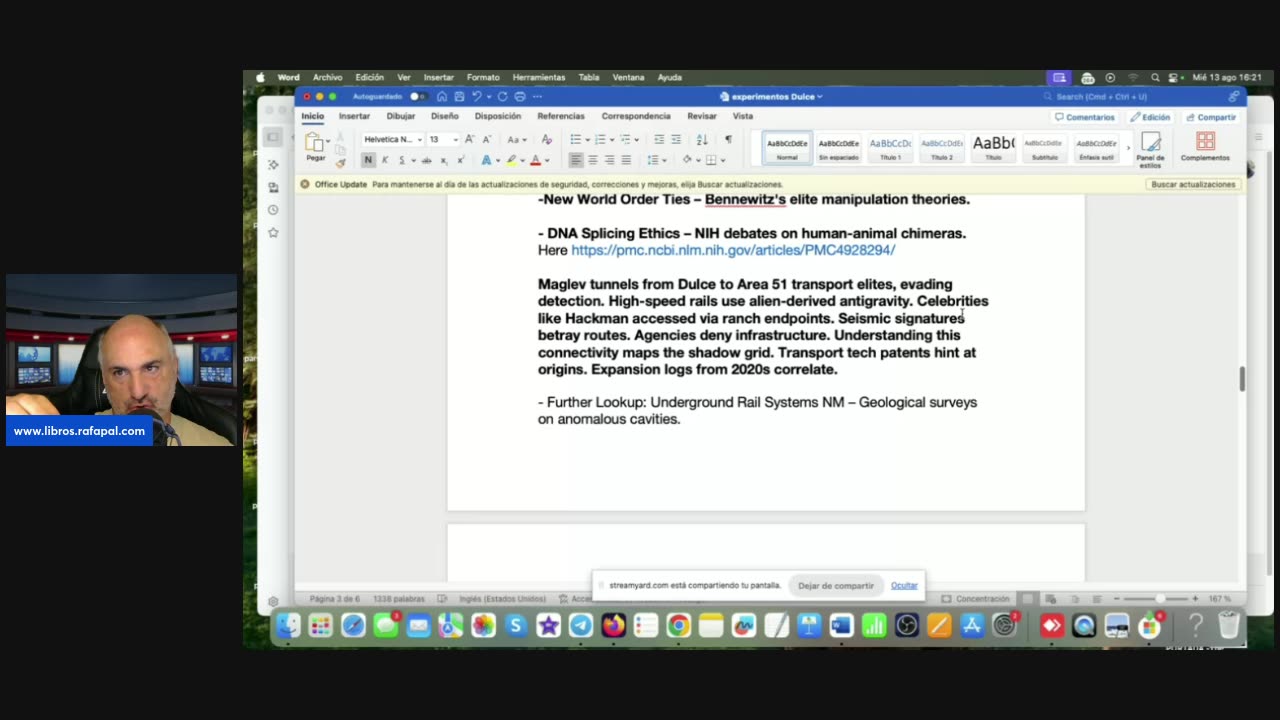
Task: Switch to the Referencias ribbon tab
Action: click(560, 116)
